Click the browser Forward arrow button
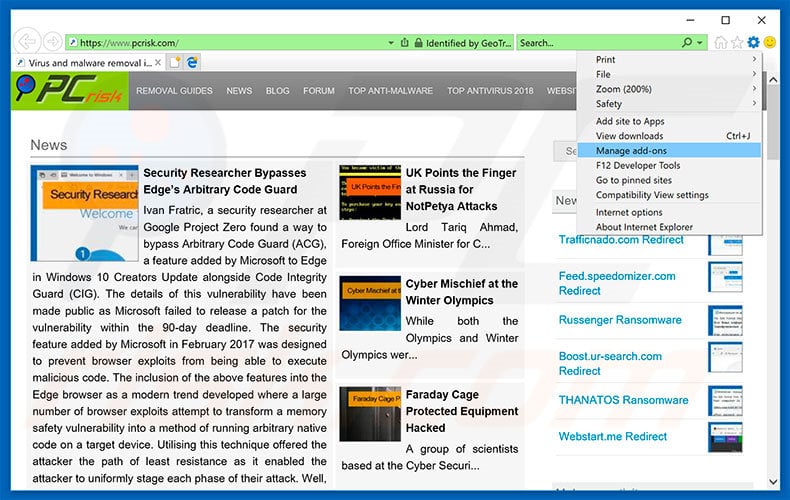Screen dimensions: 790x500 click(x=52, y=41)
